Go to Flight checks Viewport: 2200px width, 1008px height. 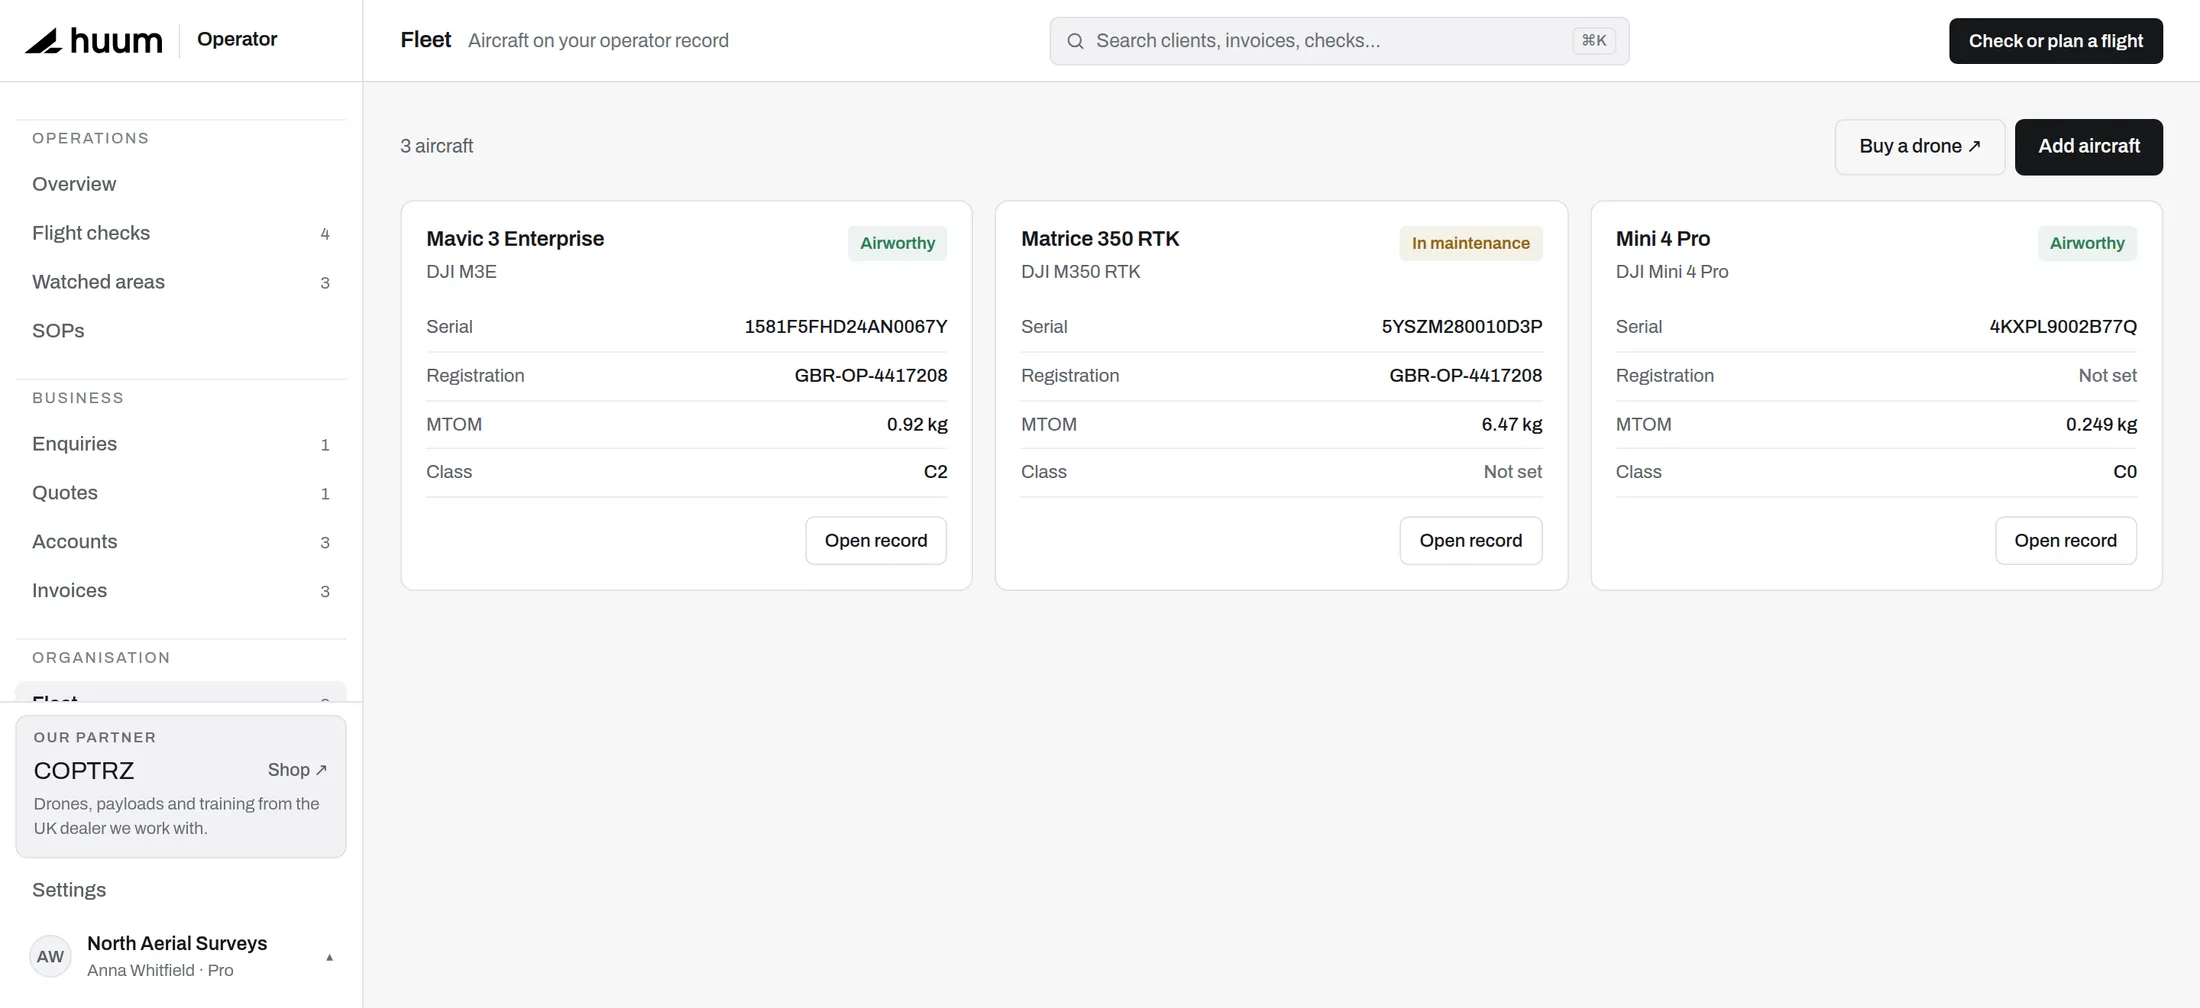[181, 233]
